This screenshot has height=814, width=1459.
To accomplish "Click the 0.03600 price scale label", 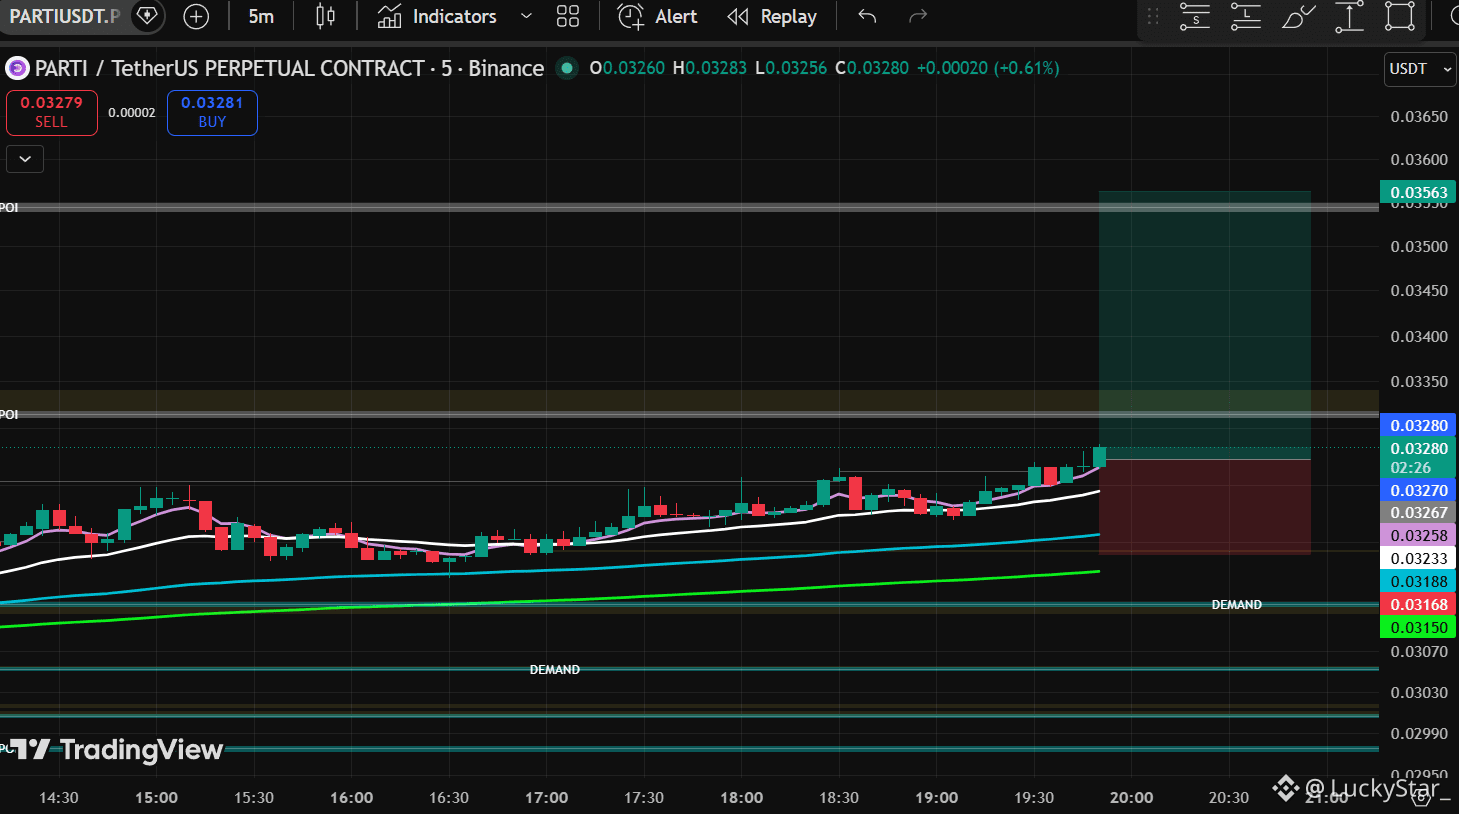I will point(1419,160).
